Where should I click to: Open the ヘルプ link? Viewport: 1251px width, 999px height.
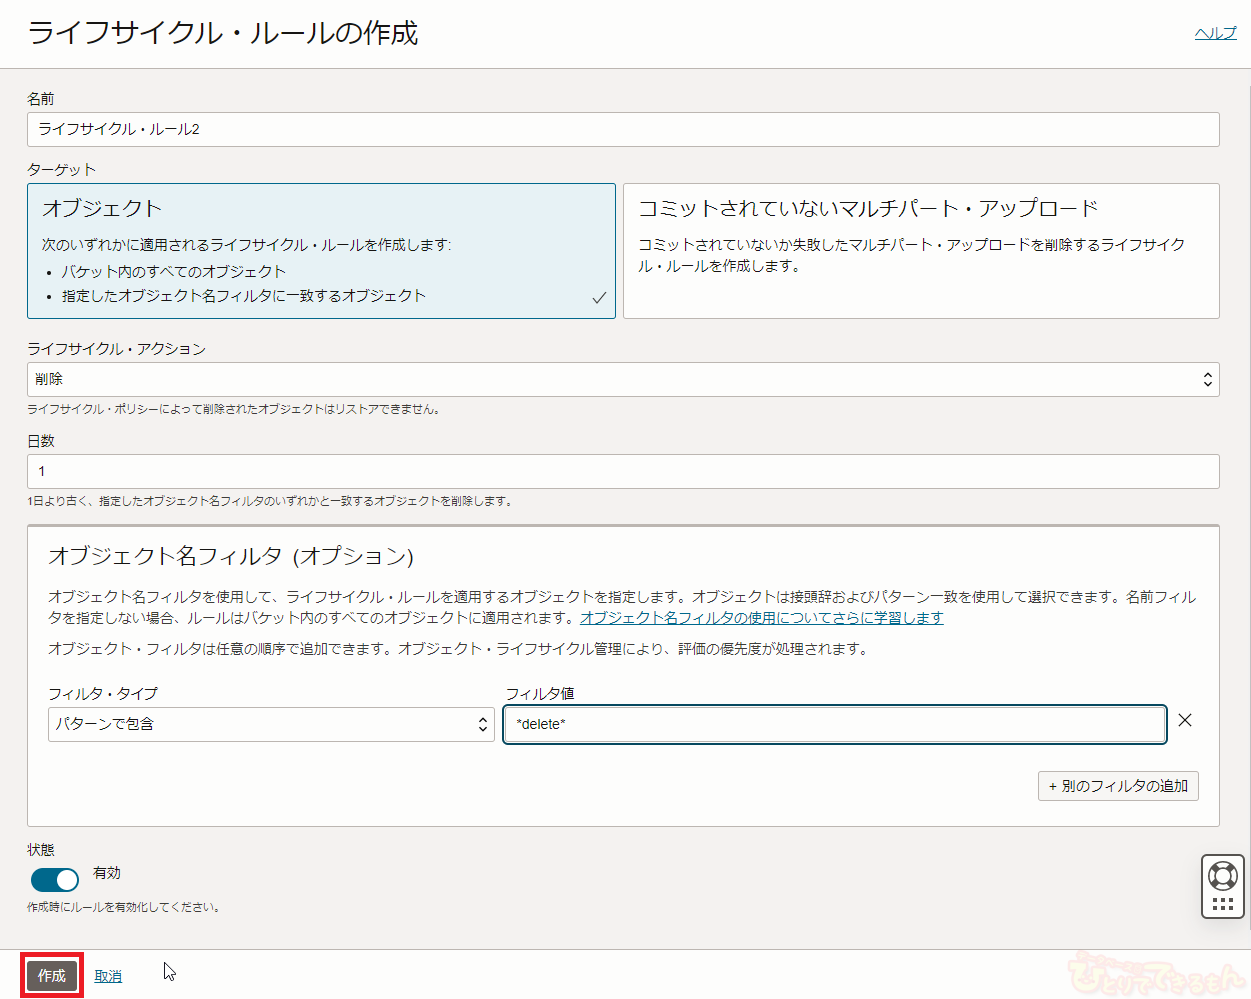pos(1215,33)
